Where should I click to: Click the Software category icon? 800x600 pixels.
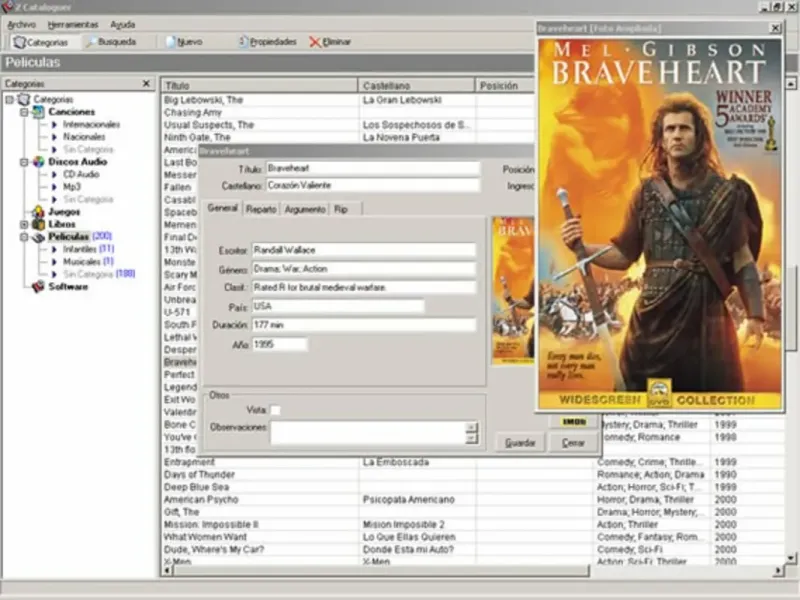click(x=38, y=287)
